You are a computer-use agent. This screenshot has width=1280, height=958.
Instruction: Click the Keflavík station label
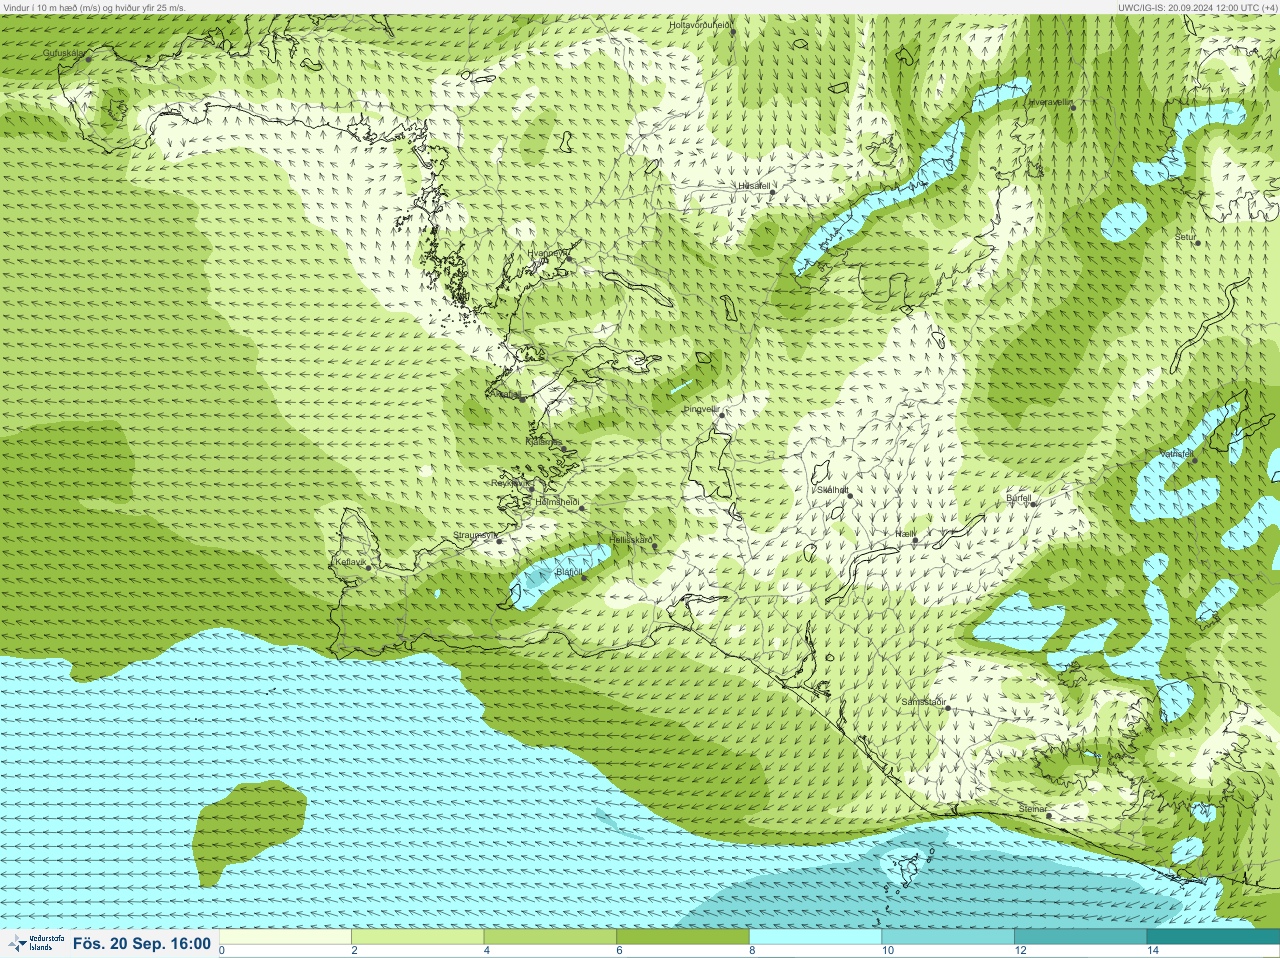[x=349, y=562]
